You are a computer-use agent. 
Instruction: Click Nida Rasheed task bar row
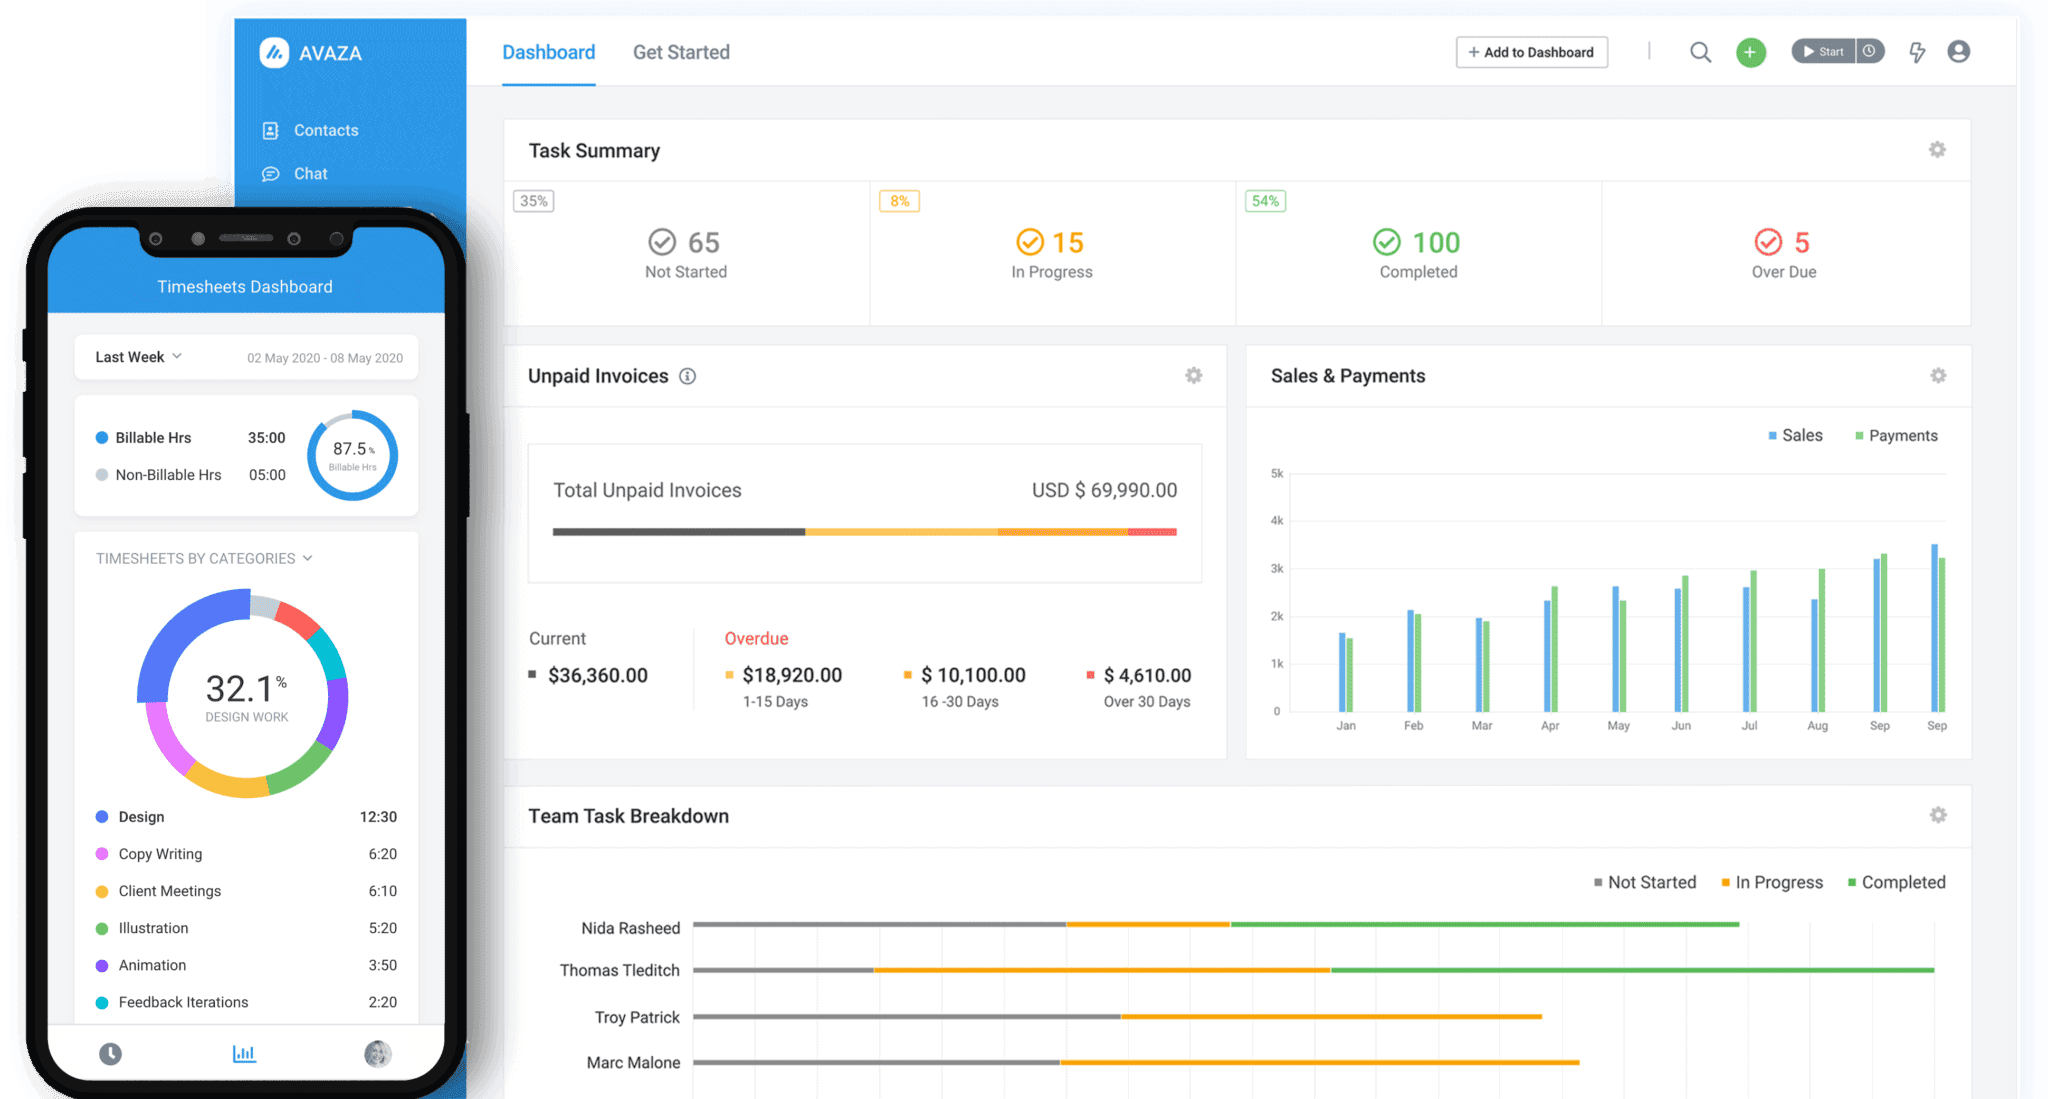[1216, 925]
